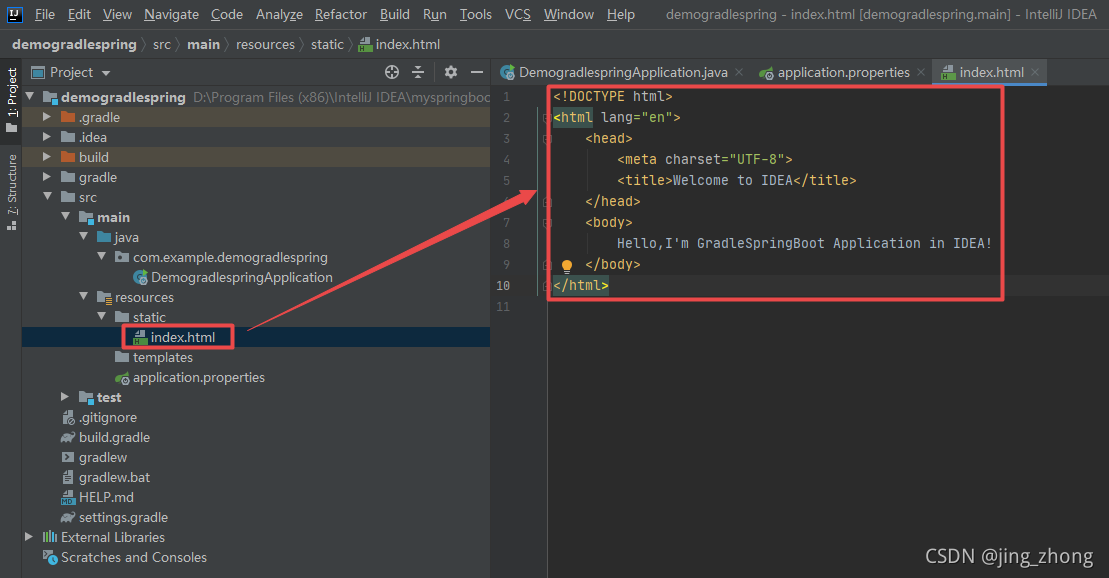Image resolution: width=1109 pixels, height=578 pixels.
Task: Expand the .idea folder
Action: pos(47,137)
